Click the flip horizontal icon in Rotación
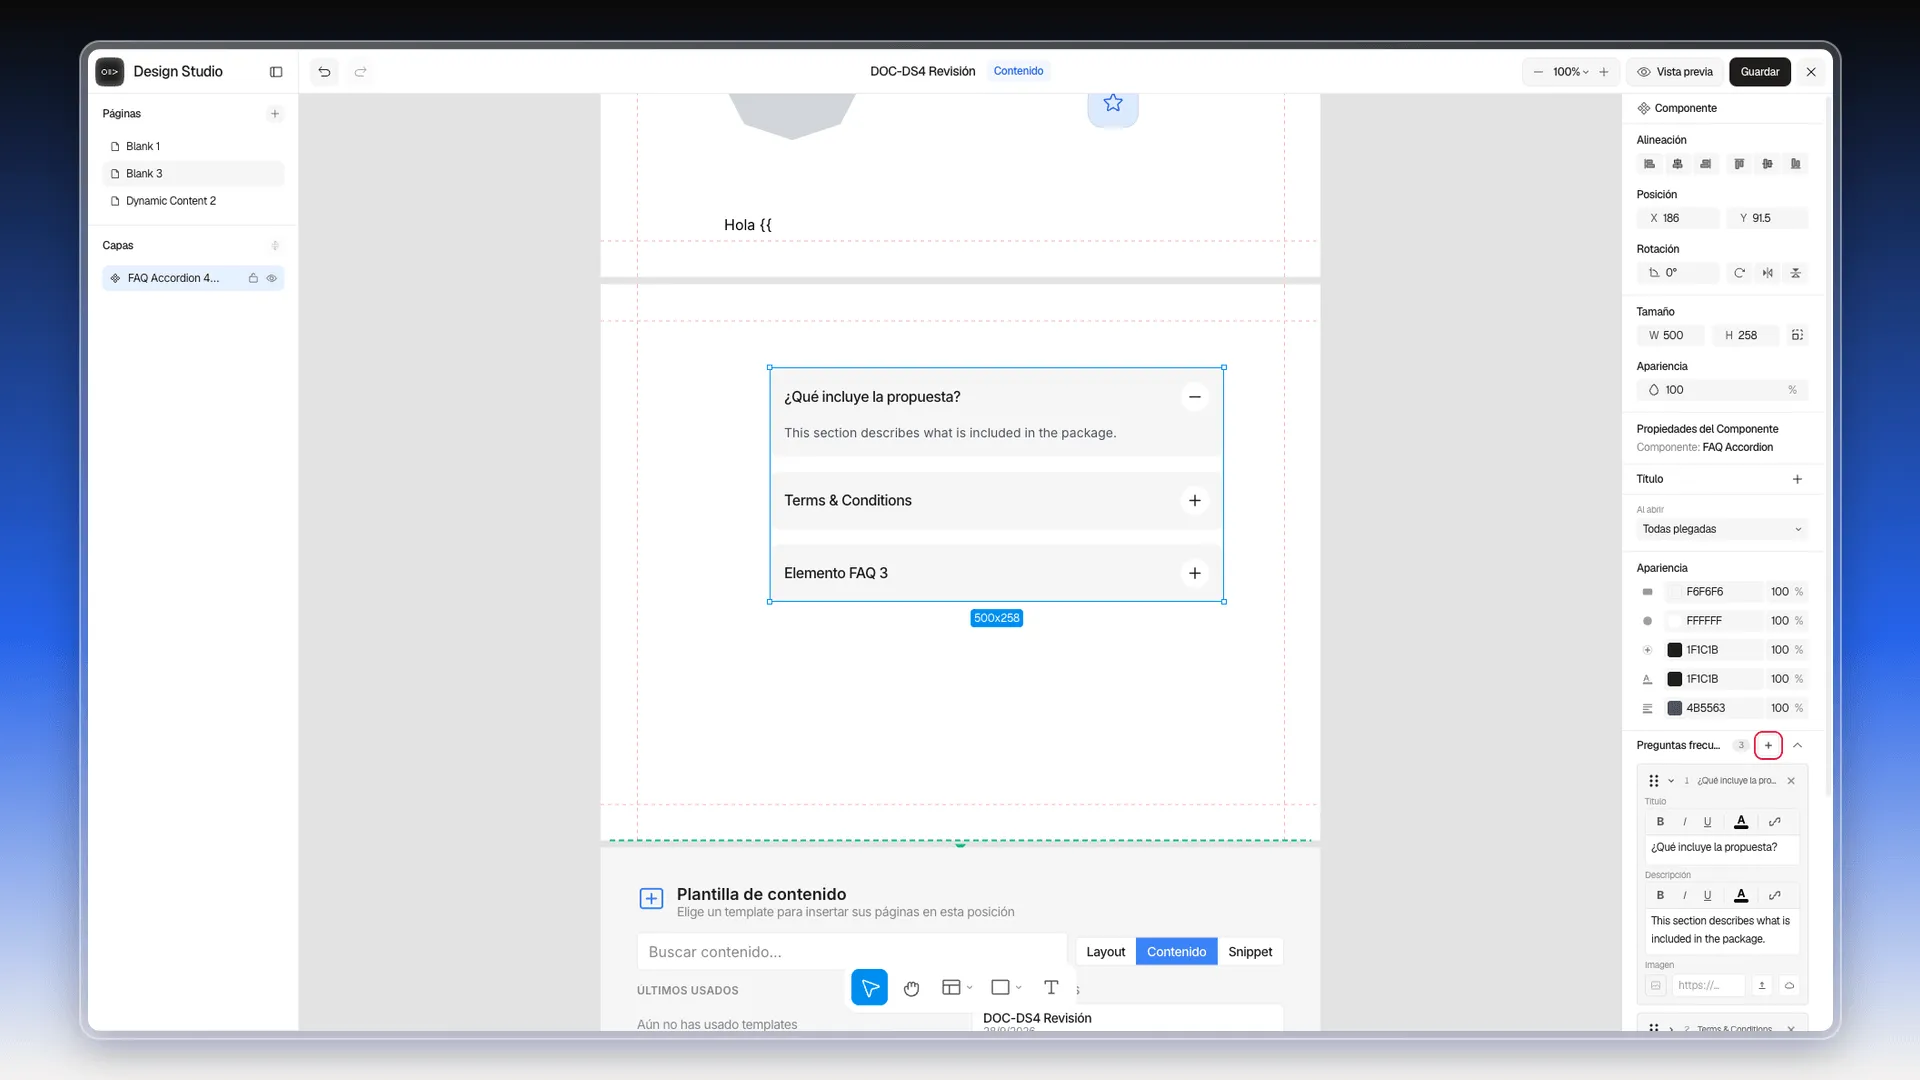Image resolution: width=1920 pixels, height=1080 pixels. click(1768, 273)
